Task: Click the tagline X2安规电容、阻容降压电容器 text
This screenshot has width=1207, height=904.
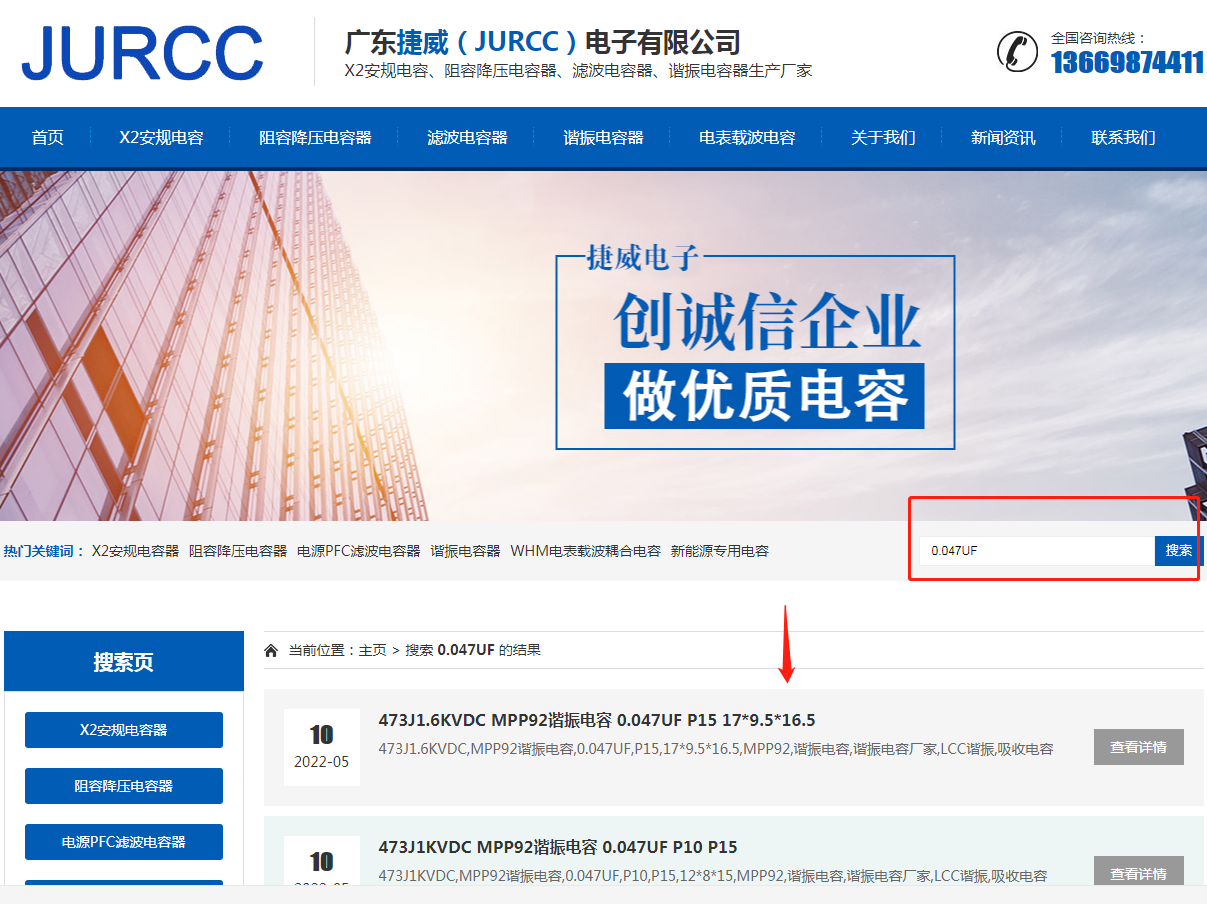Action: (x=578, y=71)
